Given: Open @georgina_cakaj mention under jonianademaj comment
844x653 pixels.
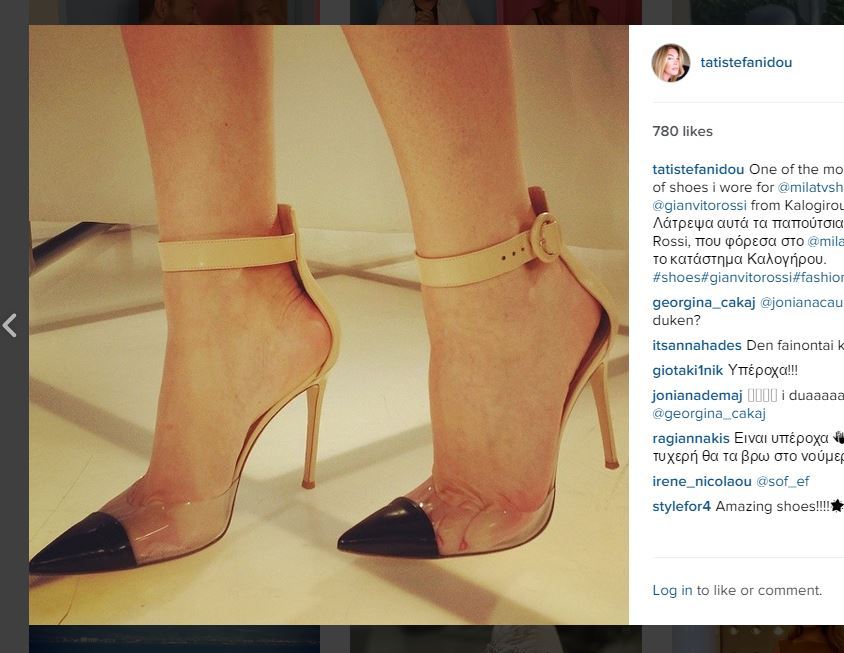Looking at the screenshot, I should pos(708,413).
